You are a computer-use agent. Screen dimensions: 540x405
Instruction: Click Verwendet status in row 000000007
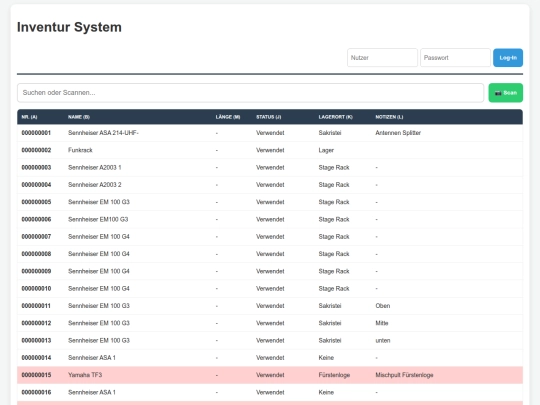click(x=270, y=237)
